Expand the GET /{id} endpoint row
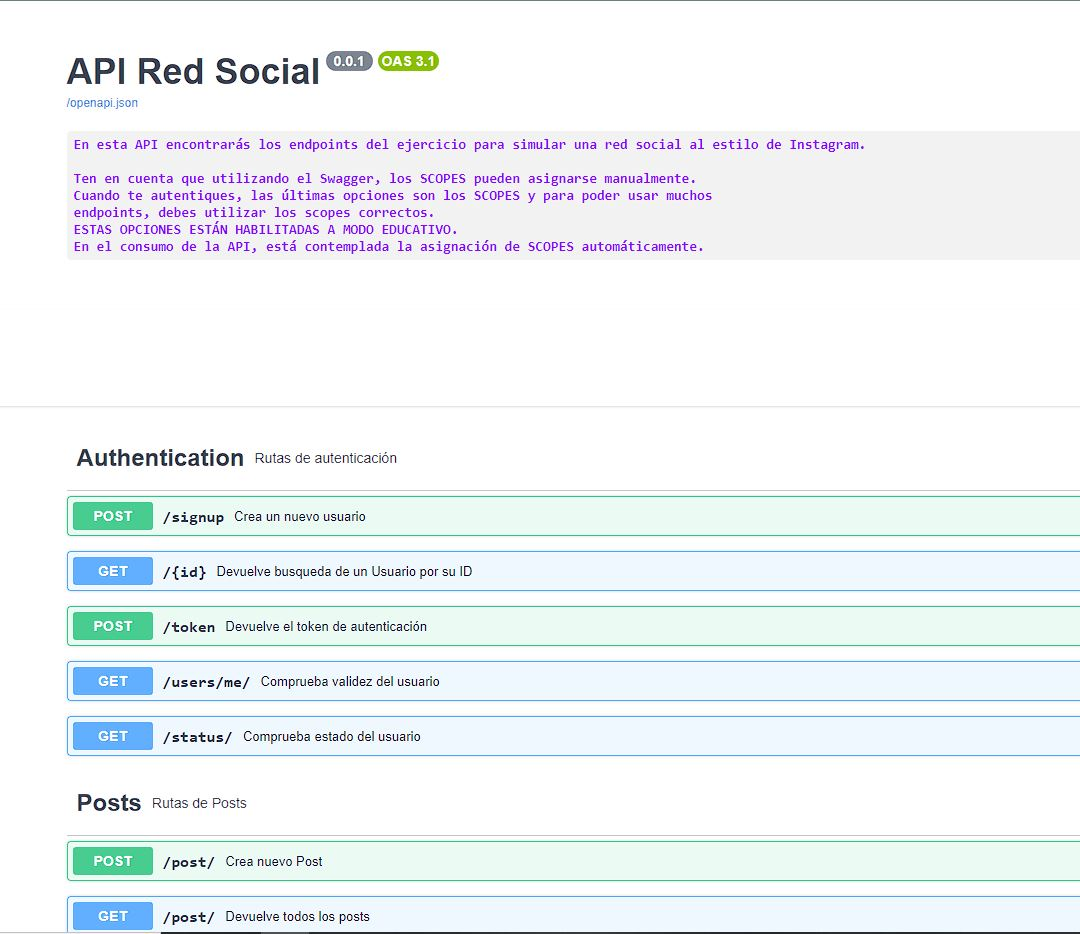The image size is (1080, 934). 573,571
